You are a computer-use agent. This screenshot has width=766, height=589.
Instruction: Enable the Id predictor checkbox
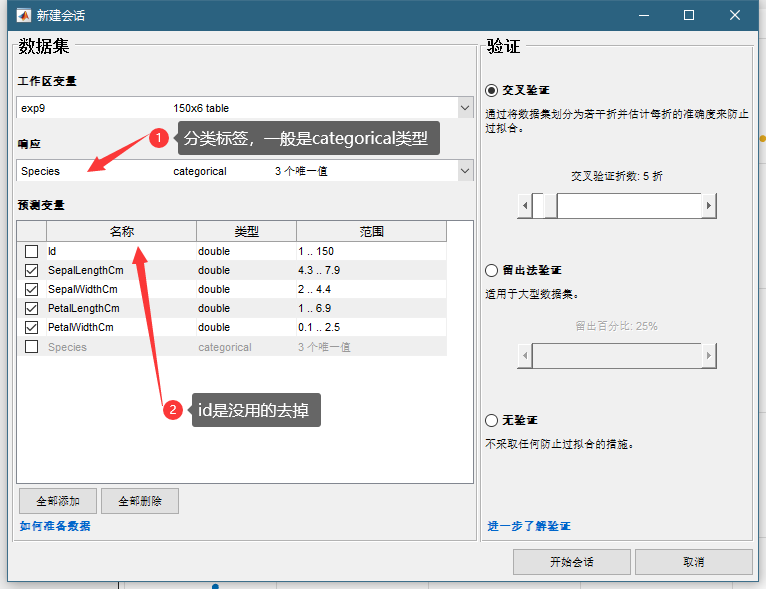point(32,252)
